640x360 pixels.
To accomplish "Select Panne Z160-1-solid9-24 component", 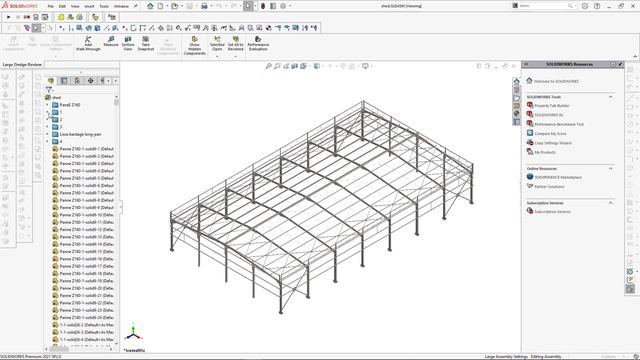I will click(x=83, y=317).
